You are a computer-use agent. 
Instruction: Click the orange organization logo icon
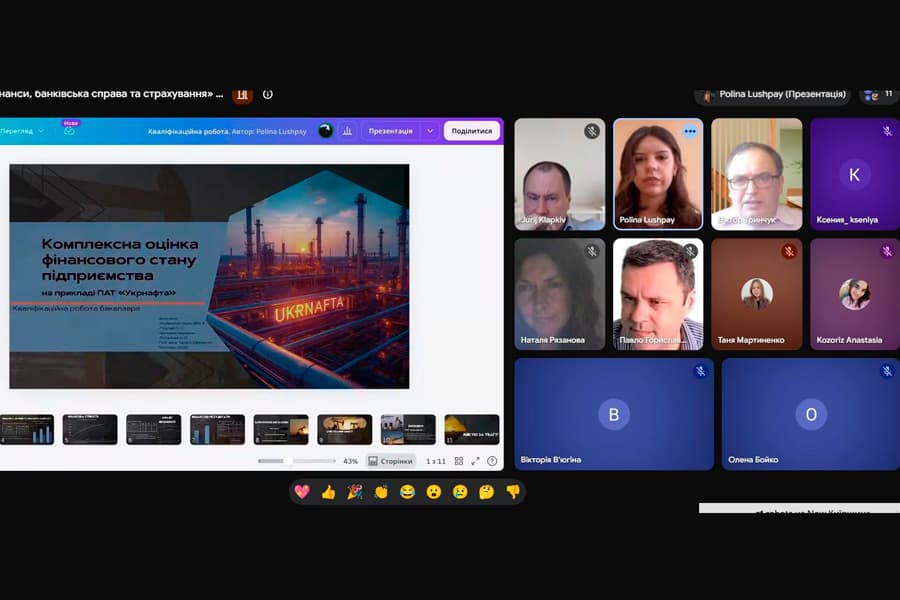pos(242,95)
